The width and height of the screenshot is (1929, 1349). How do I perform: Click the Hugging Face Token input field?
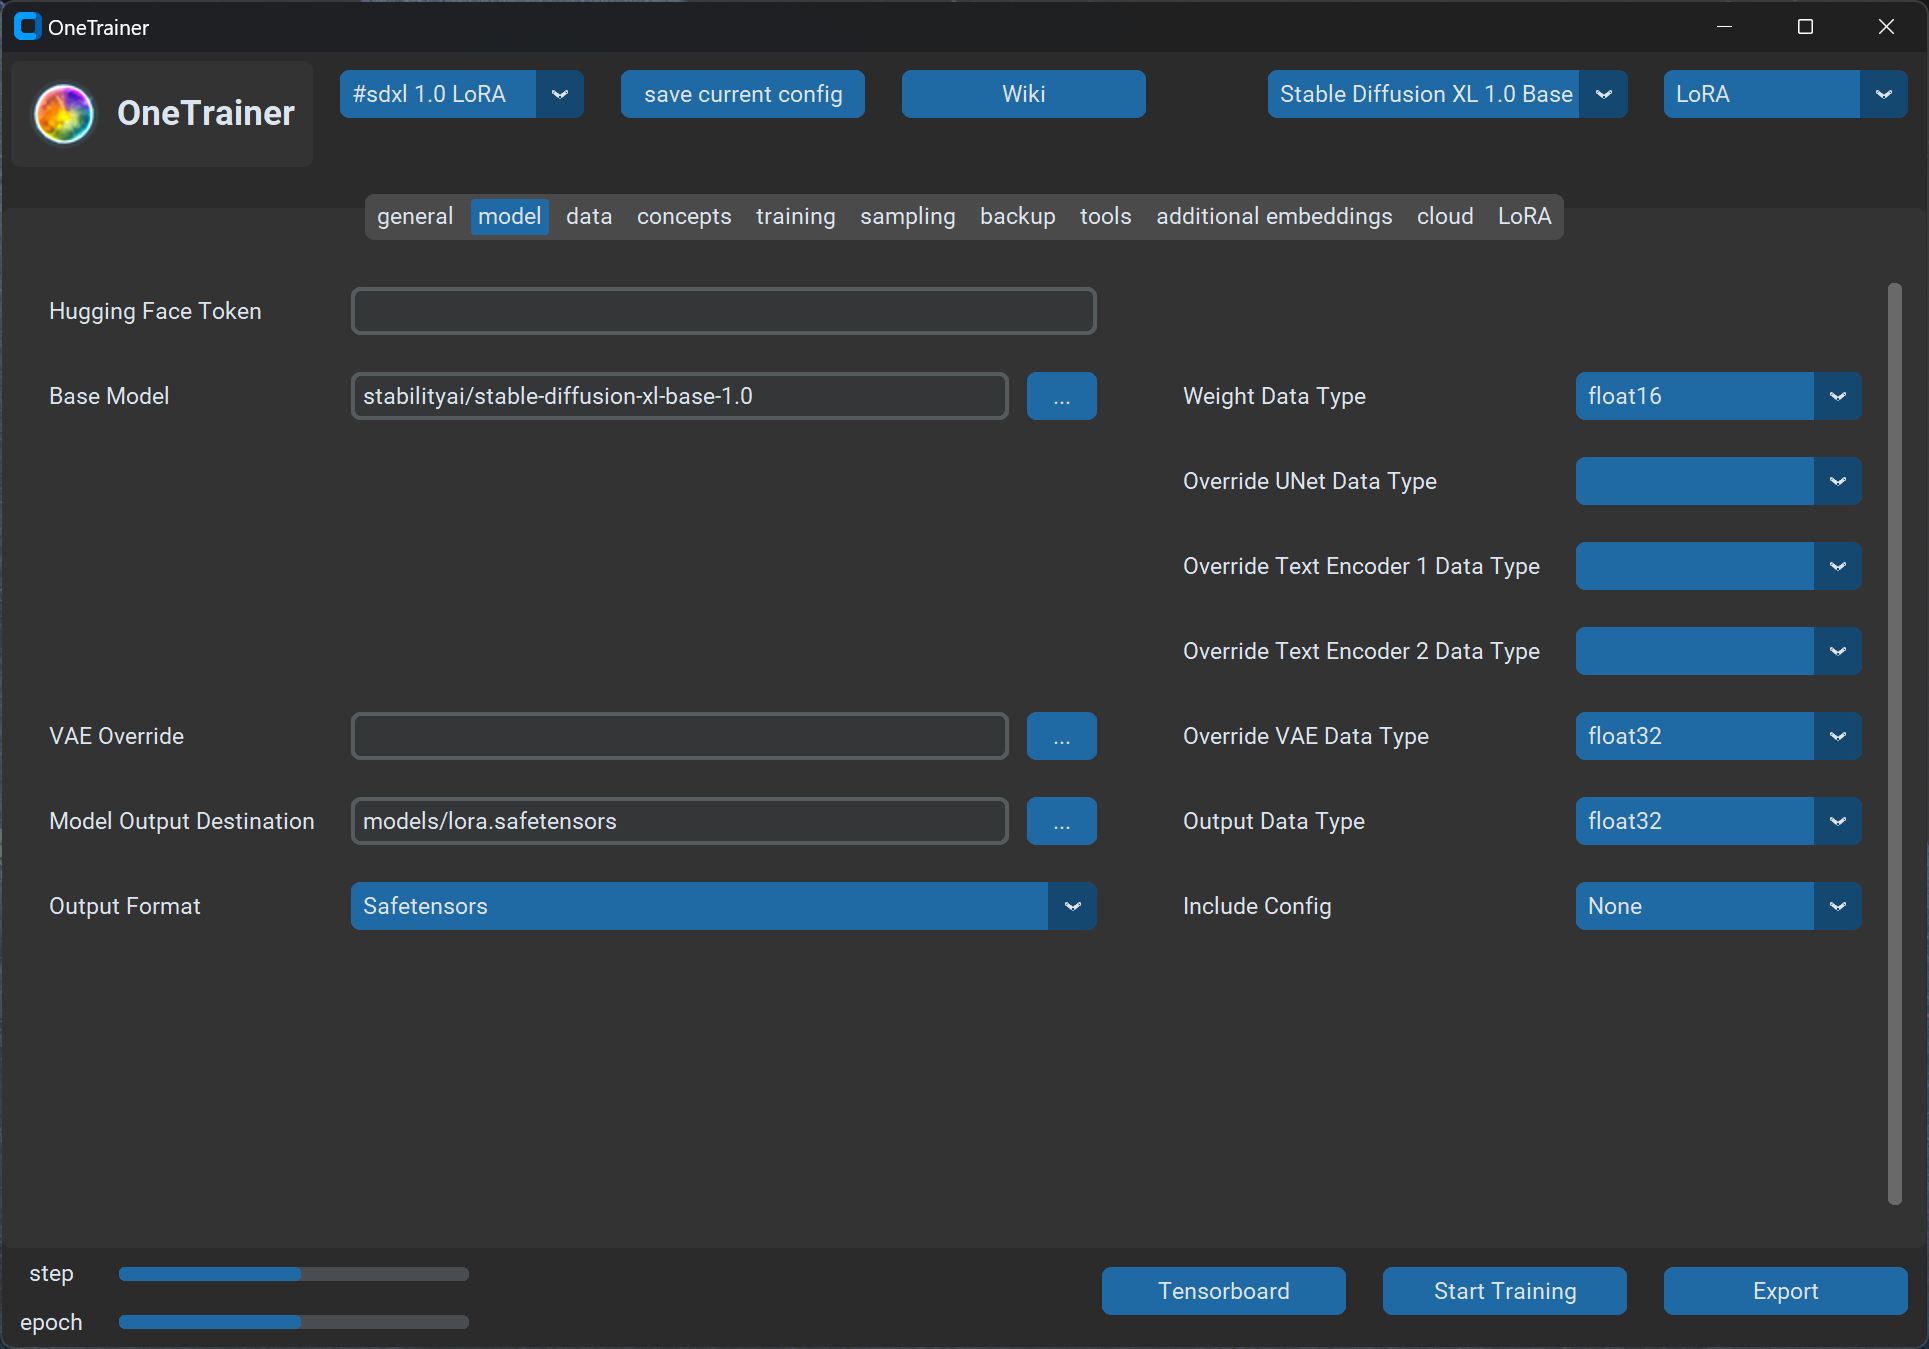[x=723, y=311]
